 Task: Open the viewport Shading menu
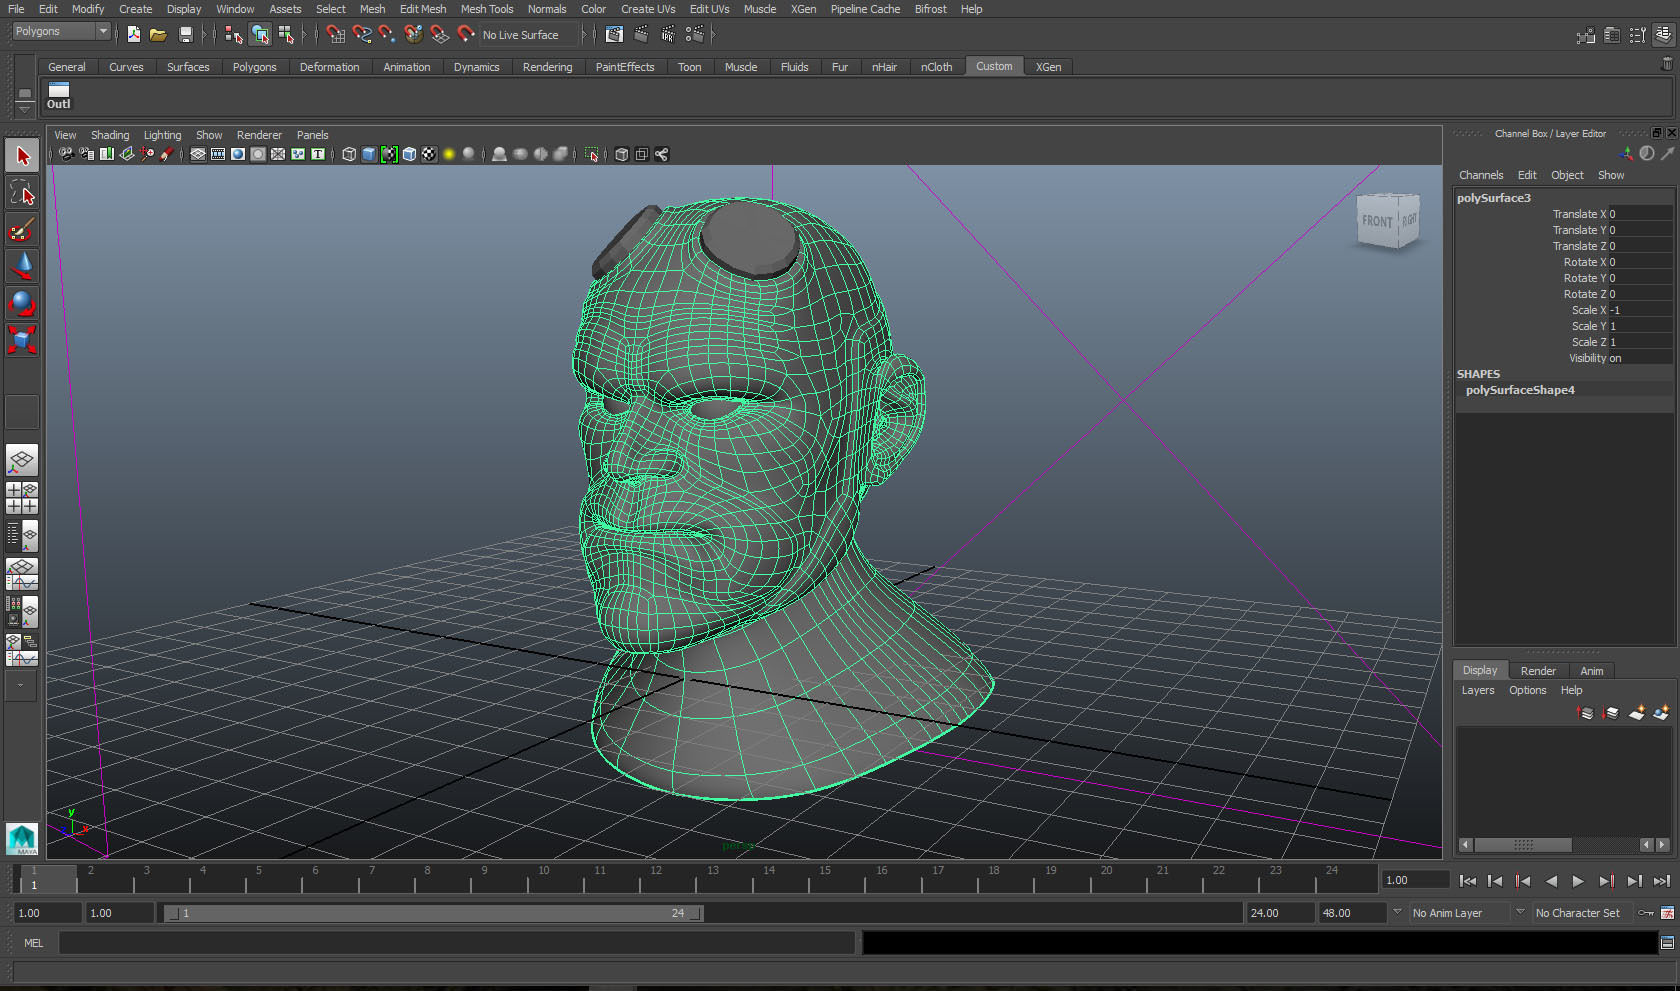(110, 135)
